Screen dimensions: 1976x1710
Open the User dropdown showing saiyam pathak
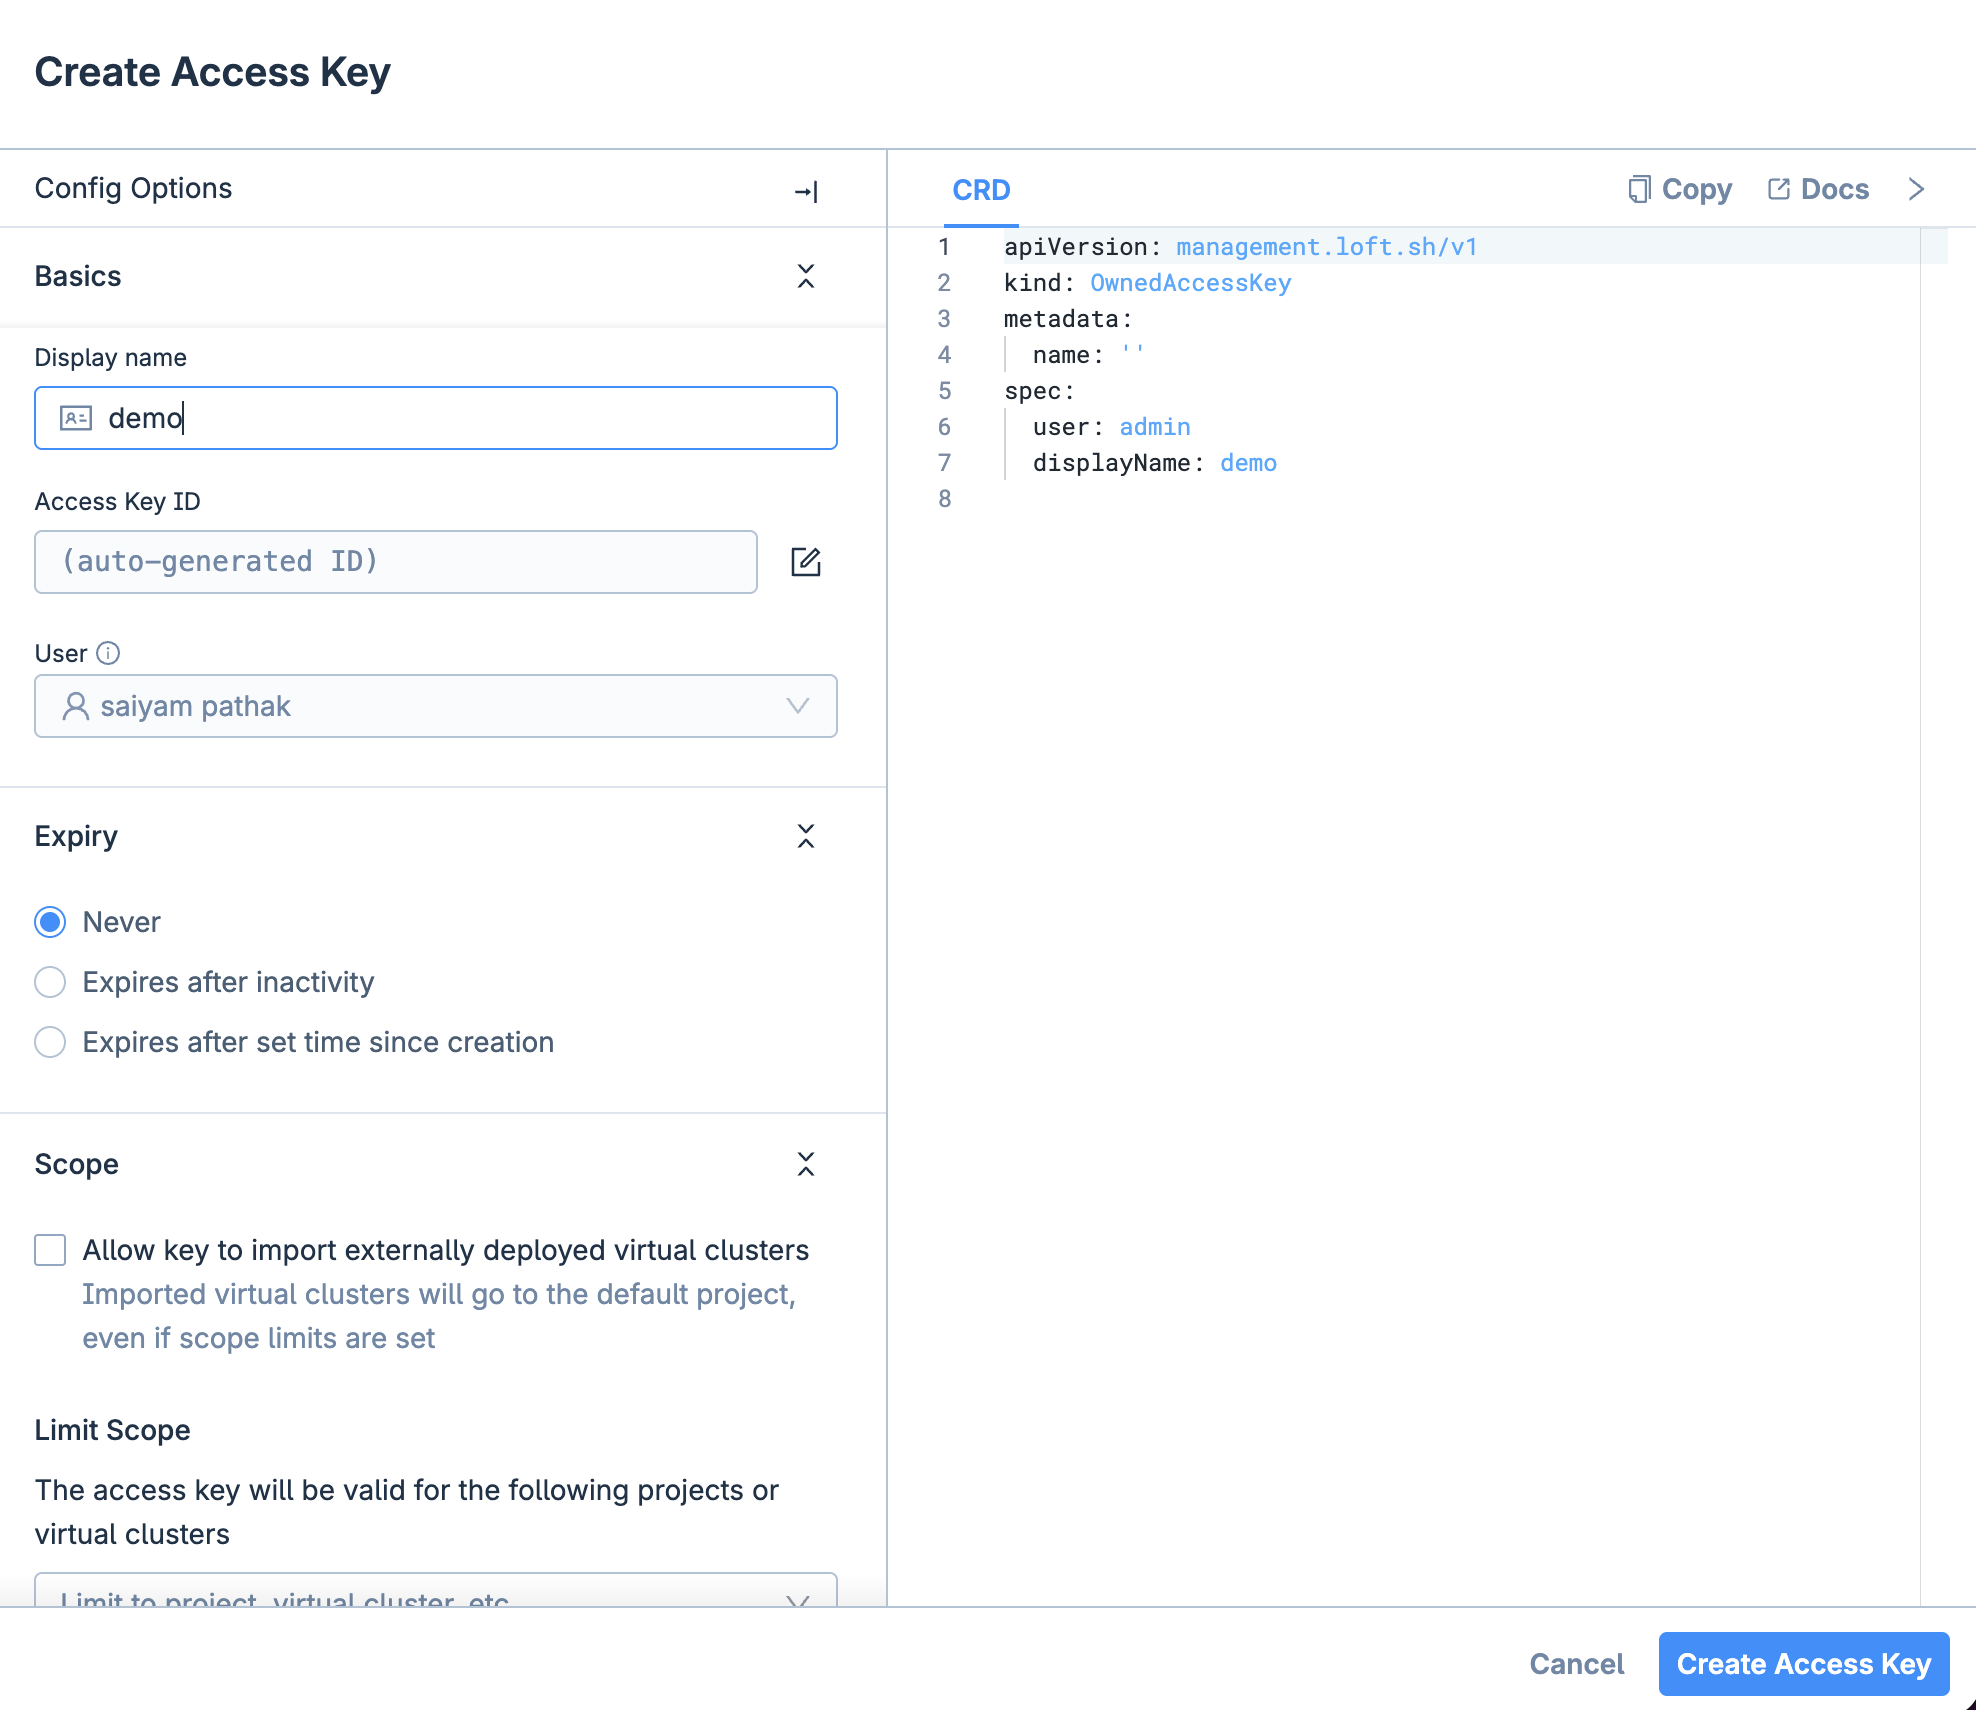[436, 706]
